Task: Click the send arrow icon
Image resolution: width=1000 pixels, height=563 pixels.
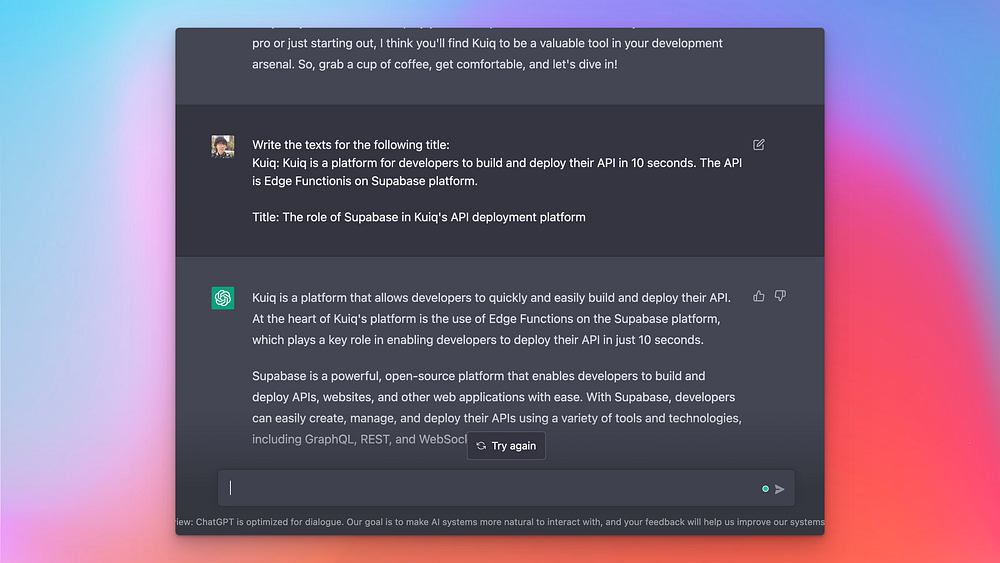Action: click(780, 489)
